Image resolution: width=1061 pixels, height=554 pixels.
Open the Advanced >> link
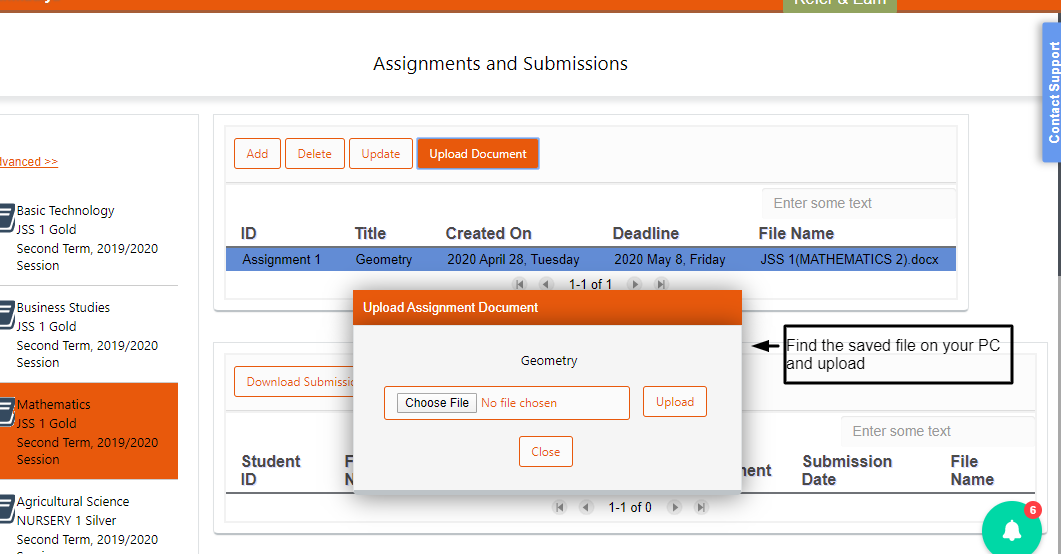point(28,162)
